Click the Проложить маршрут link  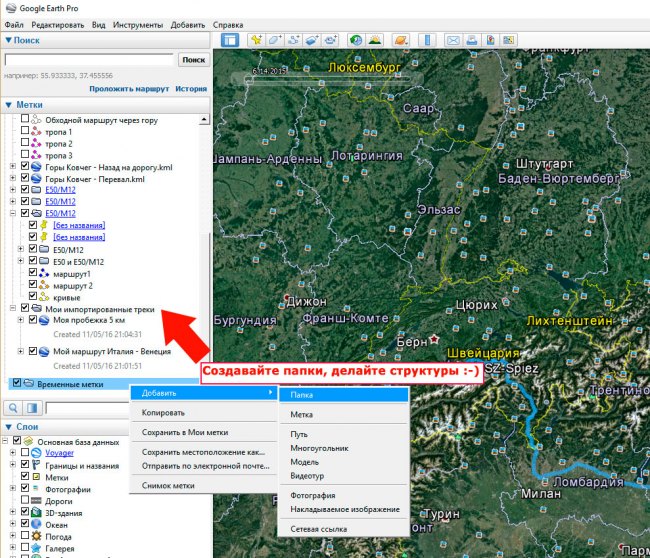pyautogui.click(x=129, y=89)
